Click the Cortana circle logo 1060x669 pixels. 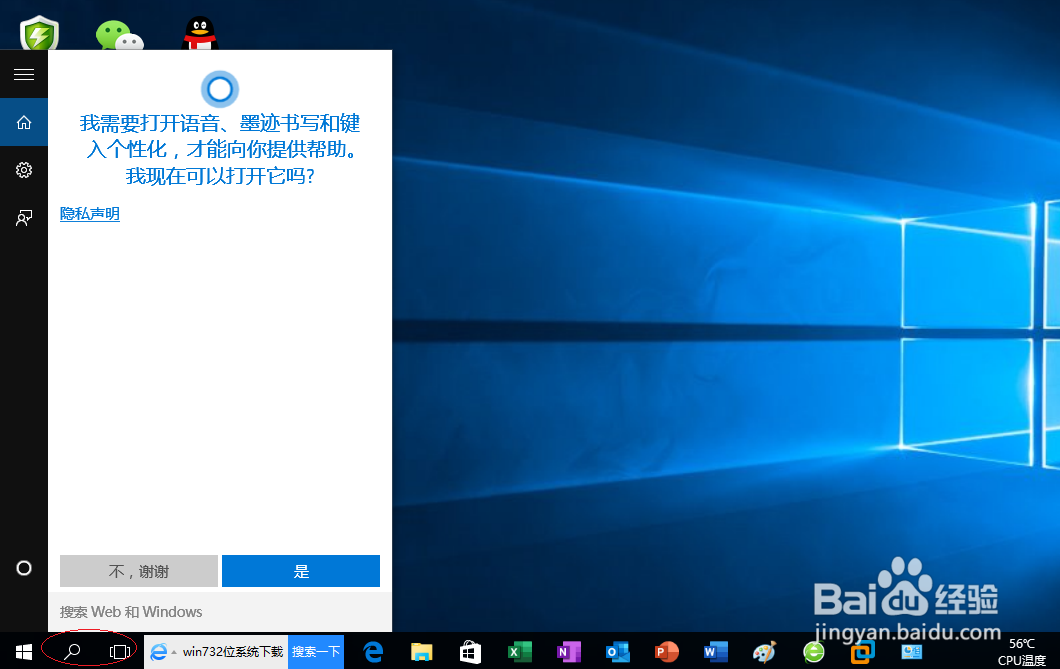[219, 88]
